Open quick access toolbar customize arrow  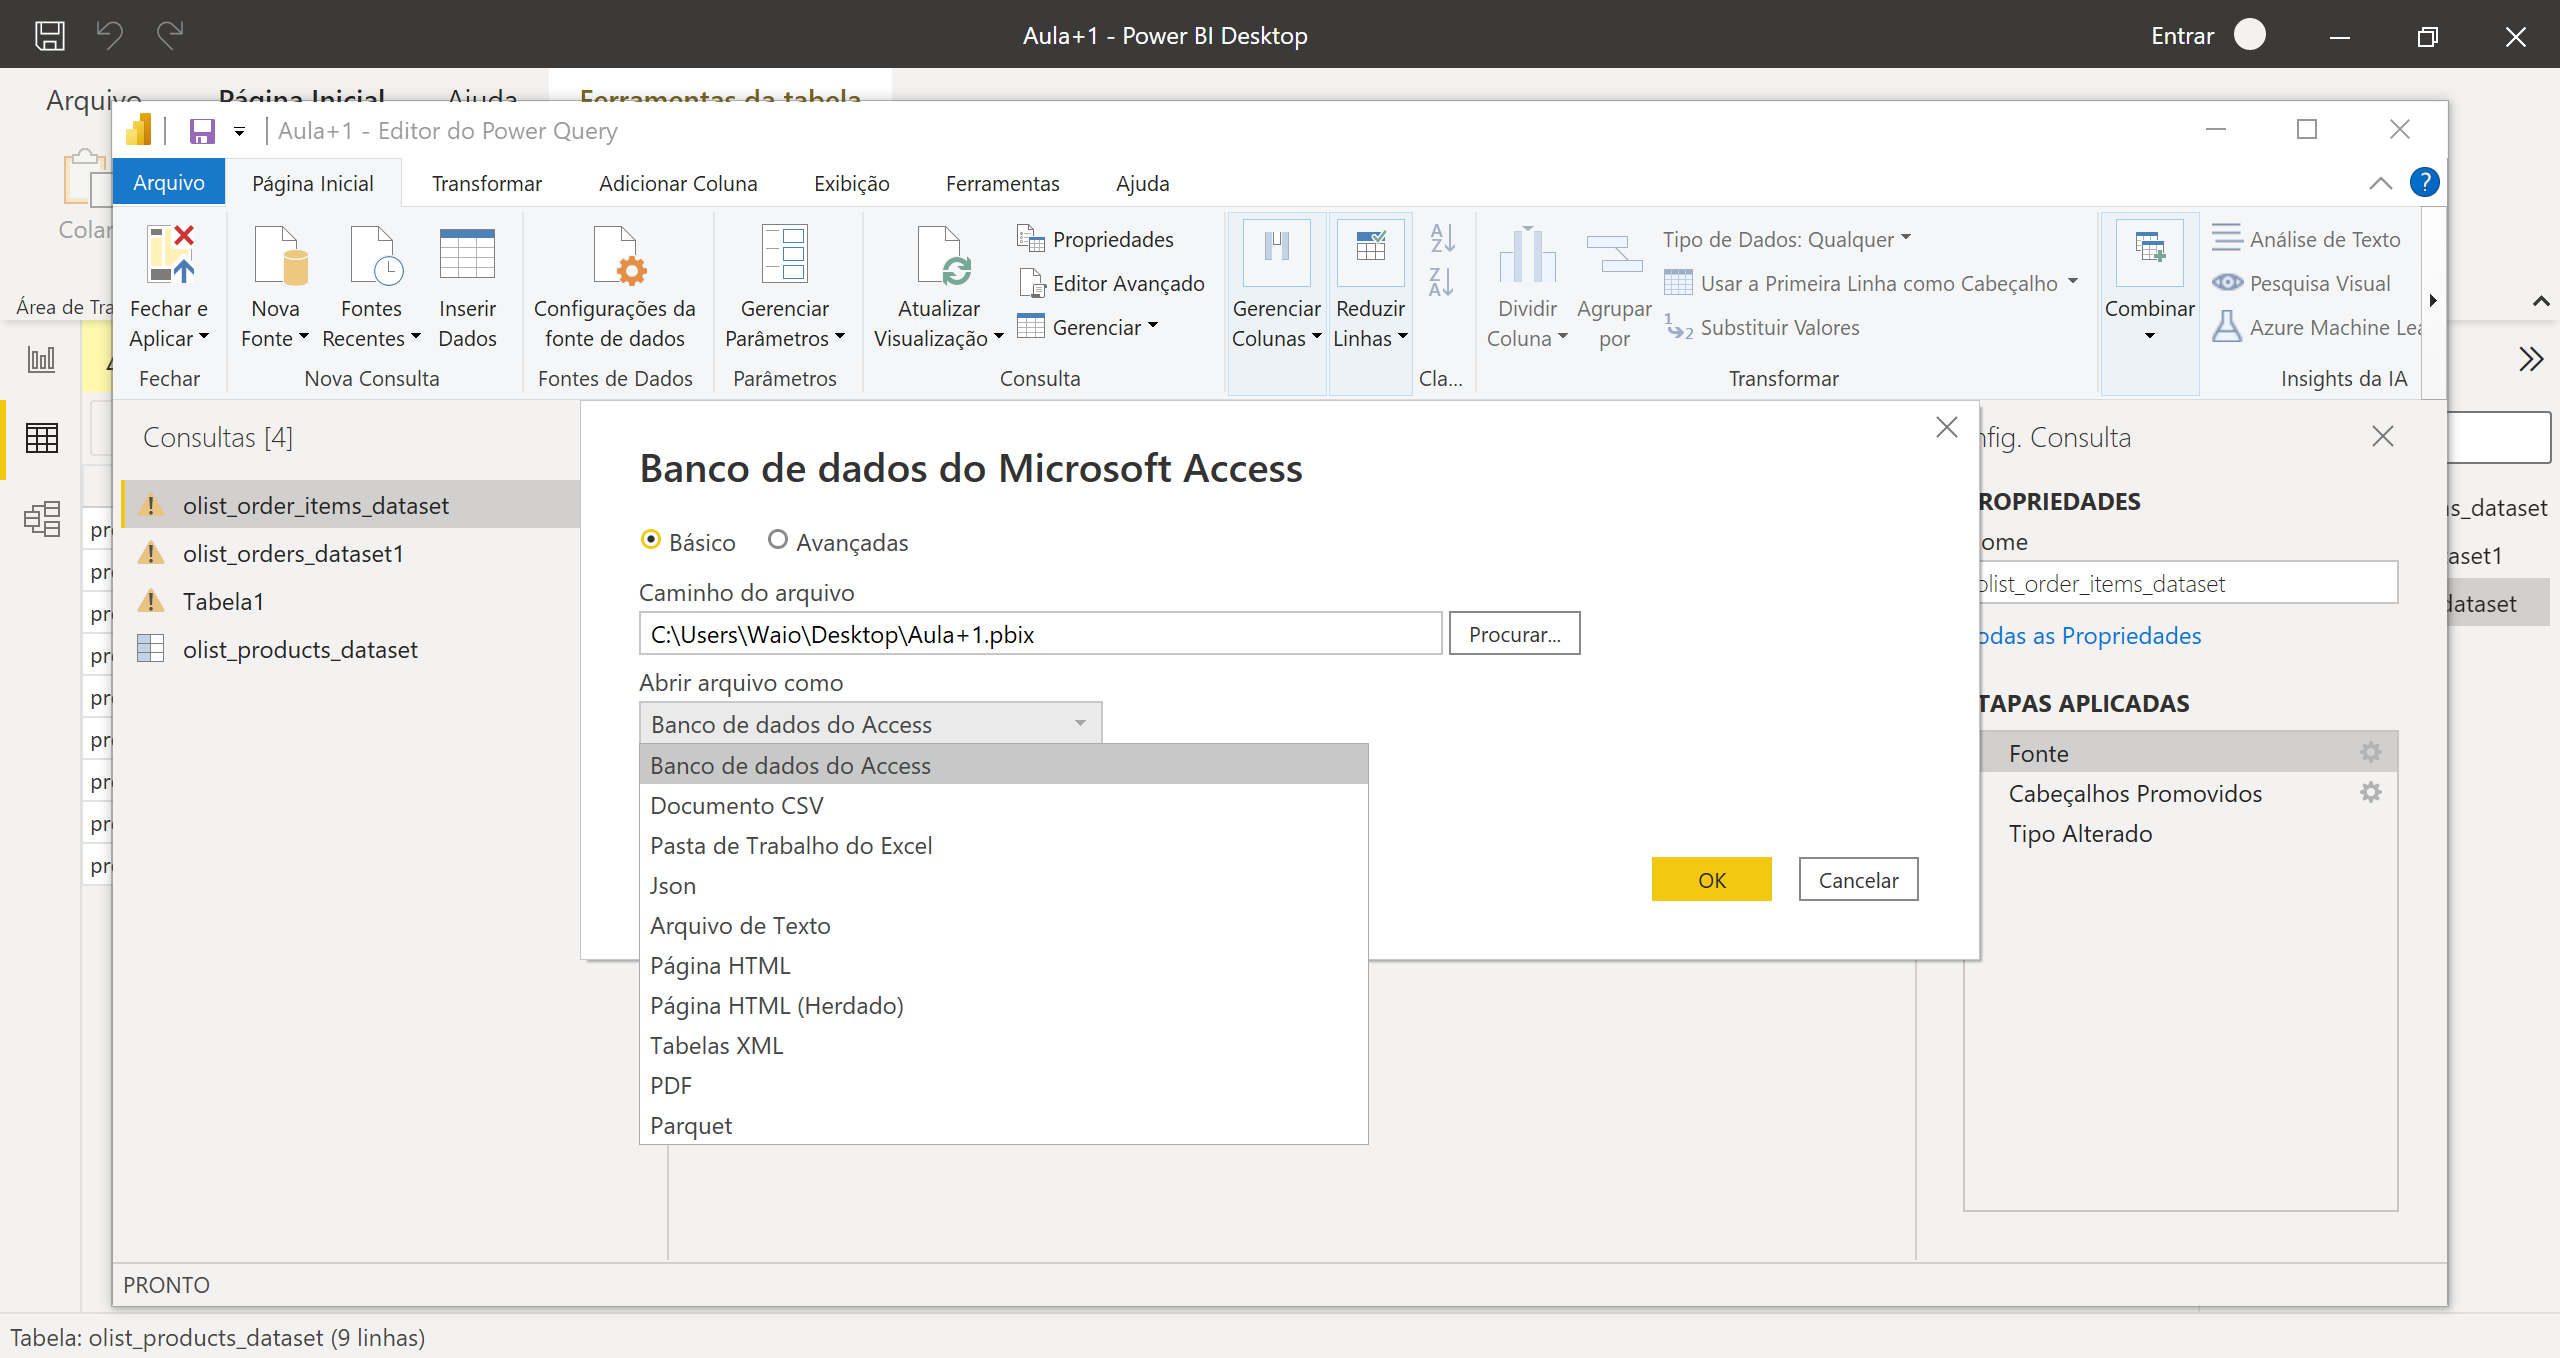239,131
